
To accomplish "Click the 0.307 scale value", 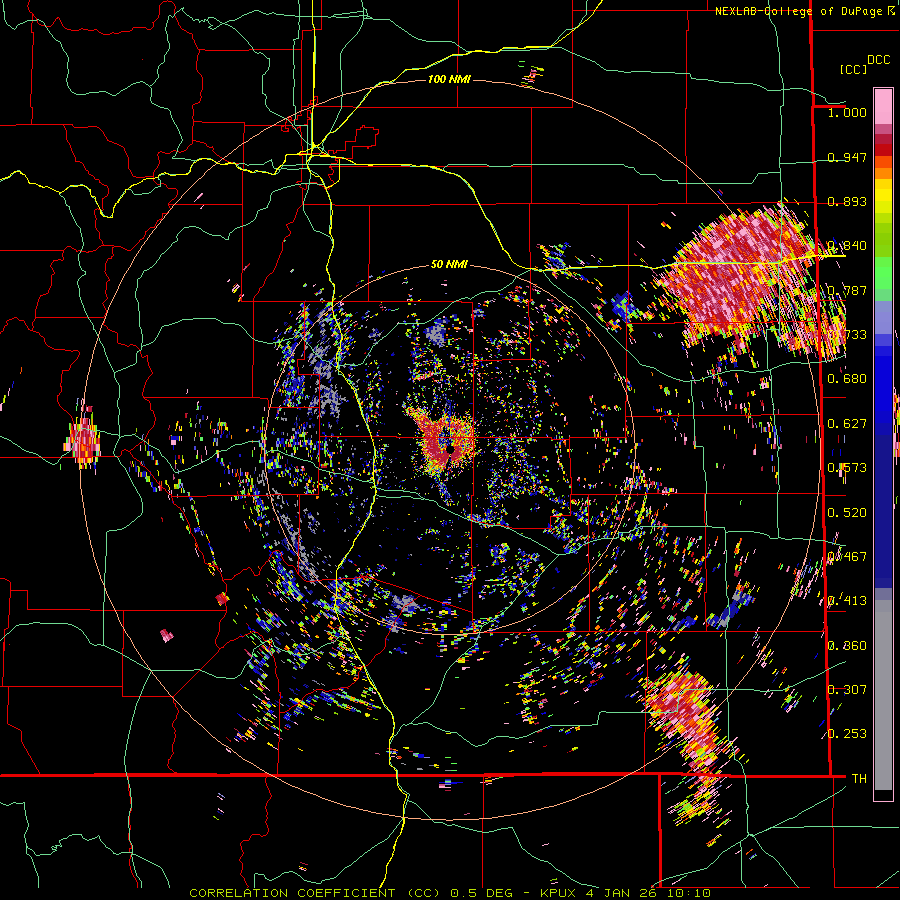I will coord(847,690).
